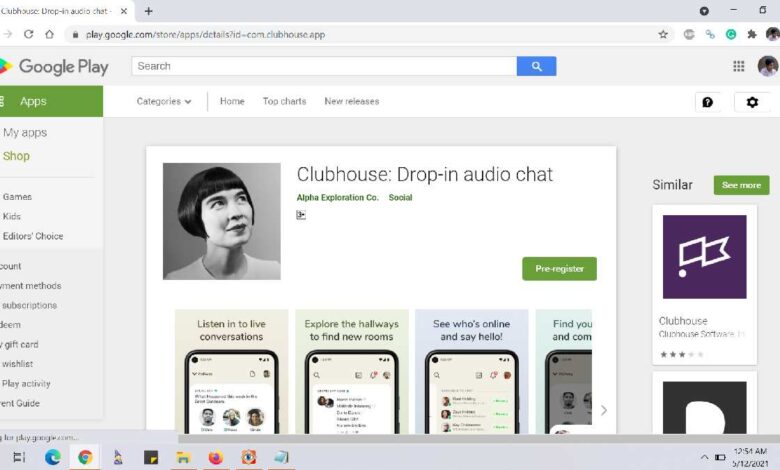Open Play activity in sidebar
The height and width of the screenshot is (470, 780).
pyautogui.click(x=26, y=383)
